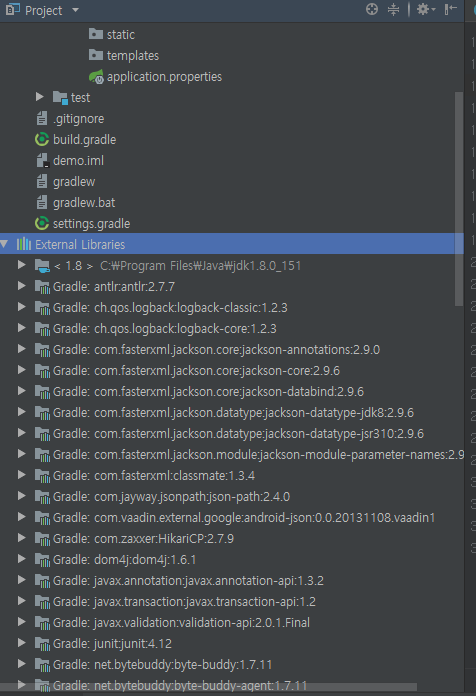476x696 pixels.
Task: Click the collapse all icon
Action: [x=393, y=9]
